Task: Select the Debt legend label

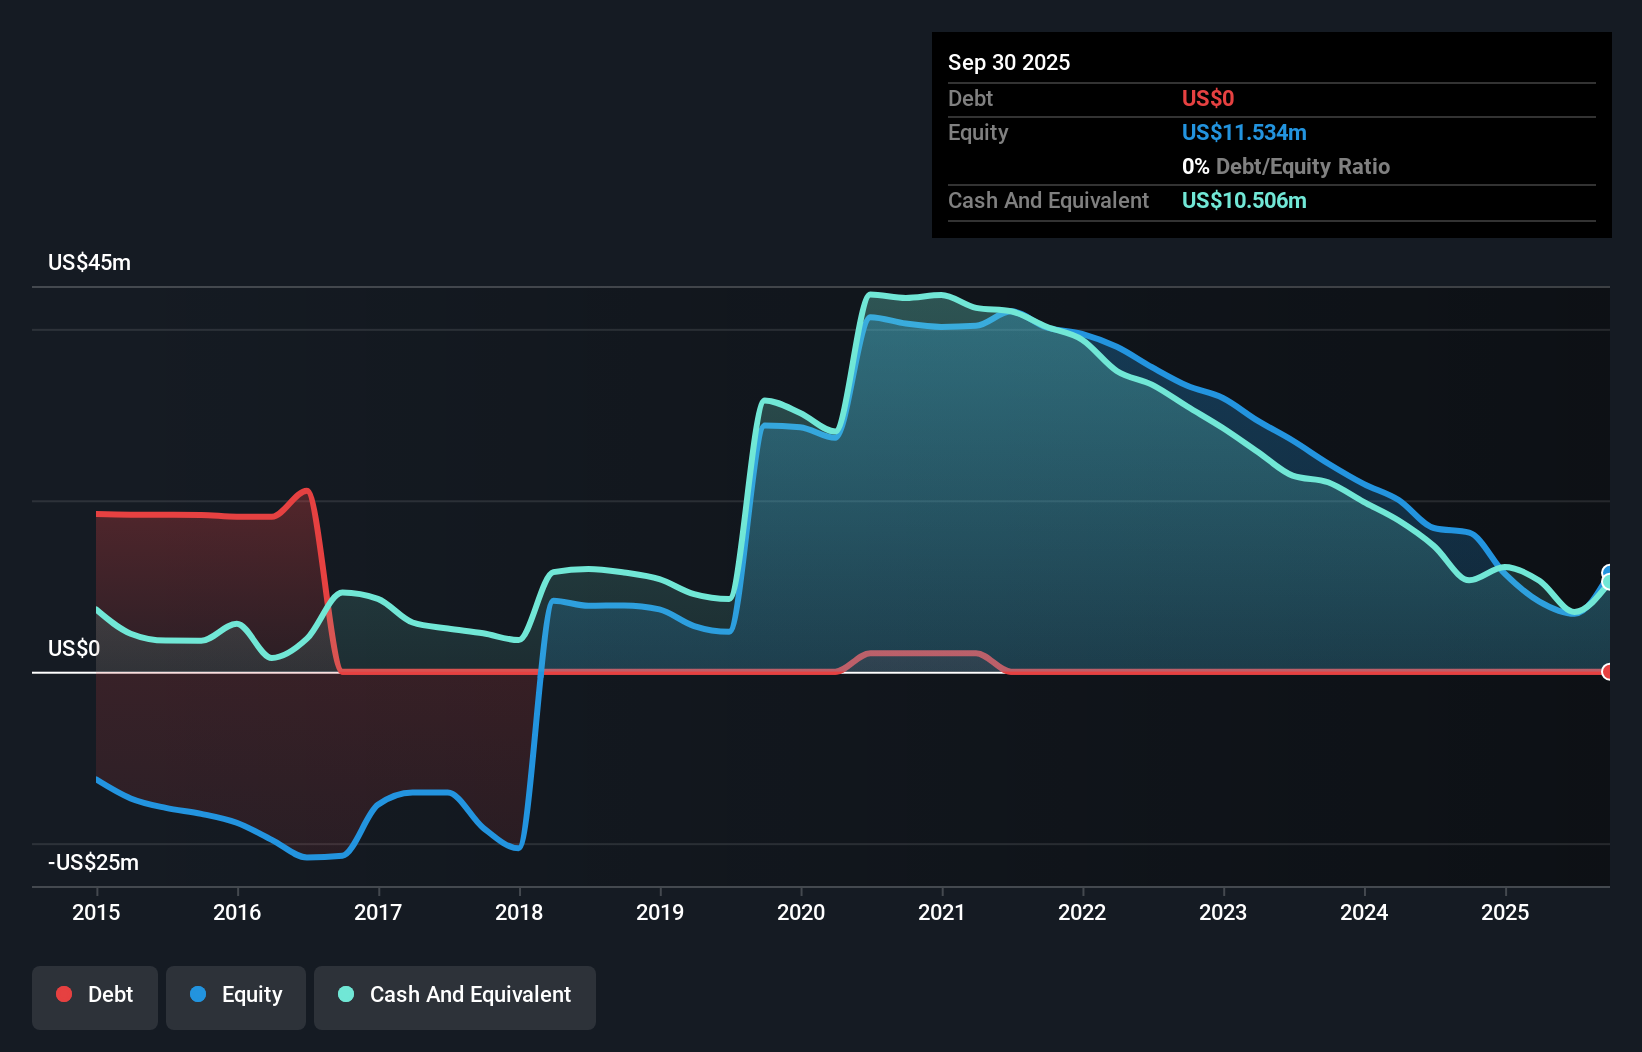Action: (x=110, y=994)
